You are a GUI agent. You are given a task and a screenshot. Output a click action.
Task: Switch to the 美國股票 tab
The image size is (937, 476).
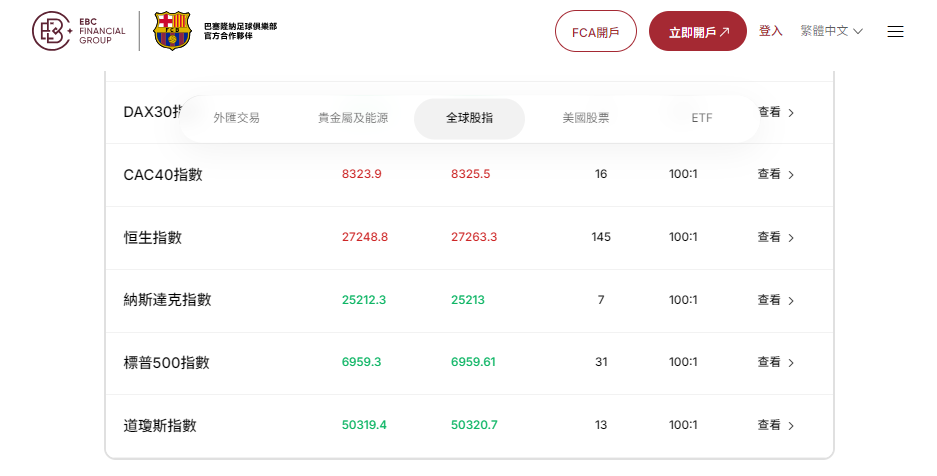pyautogui.click(x=586, y=118)
